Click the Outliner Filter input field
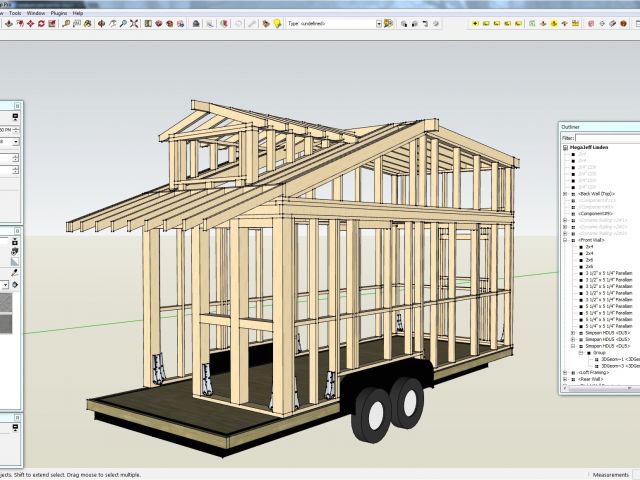Viewport: 640px width, 480px height. pyautogui.click(x=607, y=138)
